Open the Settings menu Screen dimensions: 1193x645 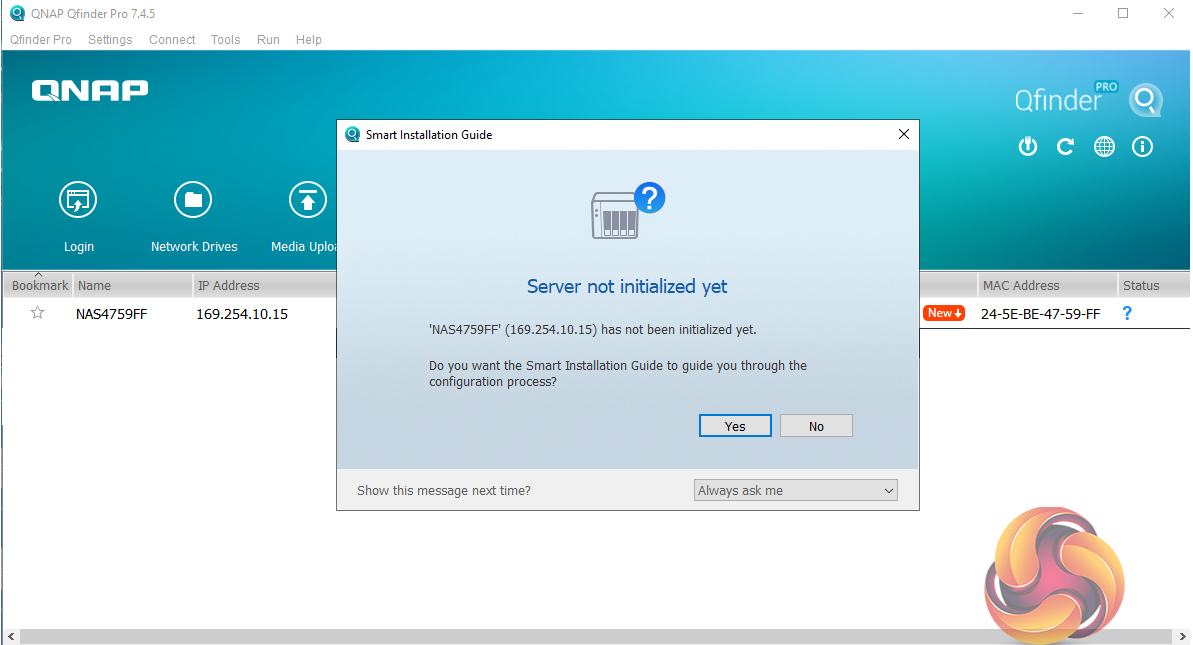point(110,40)
